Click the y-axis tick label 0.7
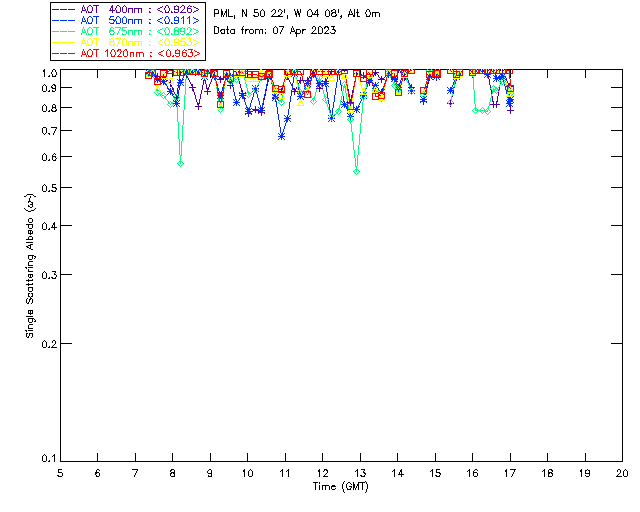The image size is (640, 512). [x=49, y=131]
